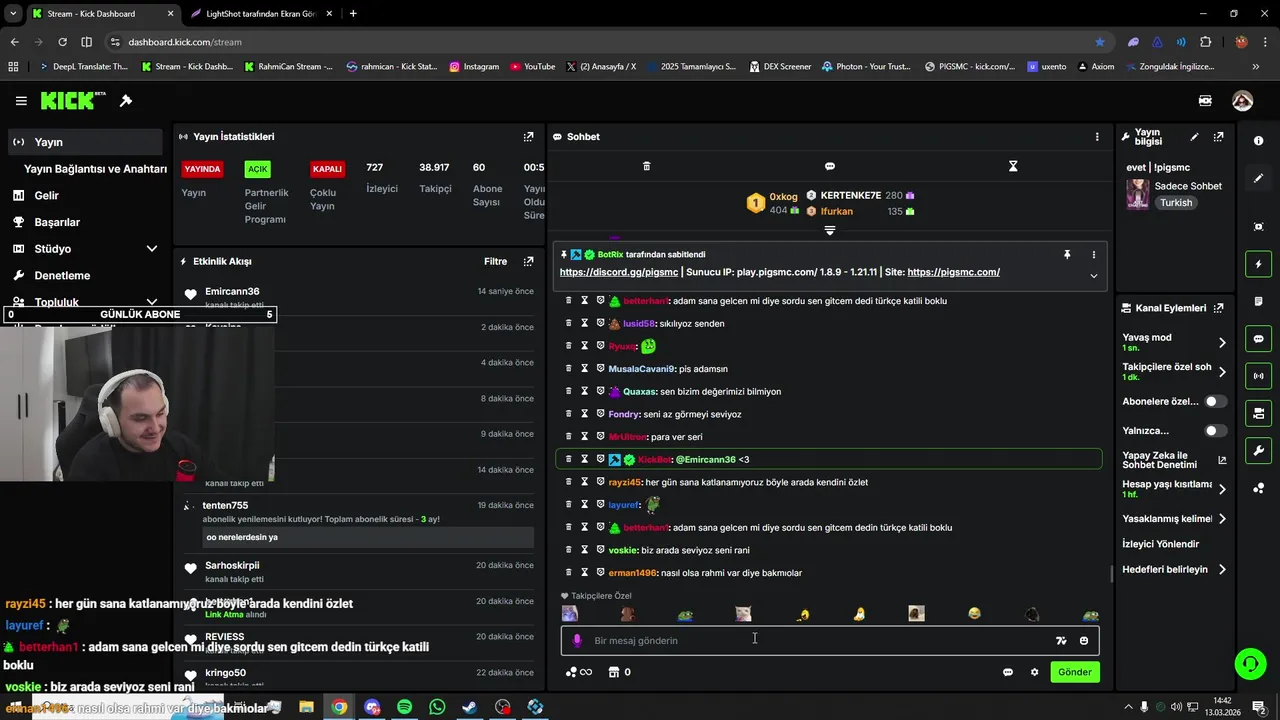Open the Sohbet panel three-dot menu
1280x720 pixels.
pyautogui.click(x=1097, y=137)
